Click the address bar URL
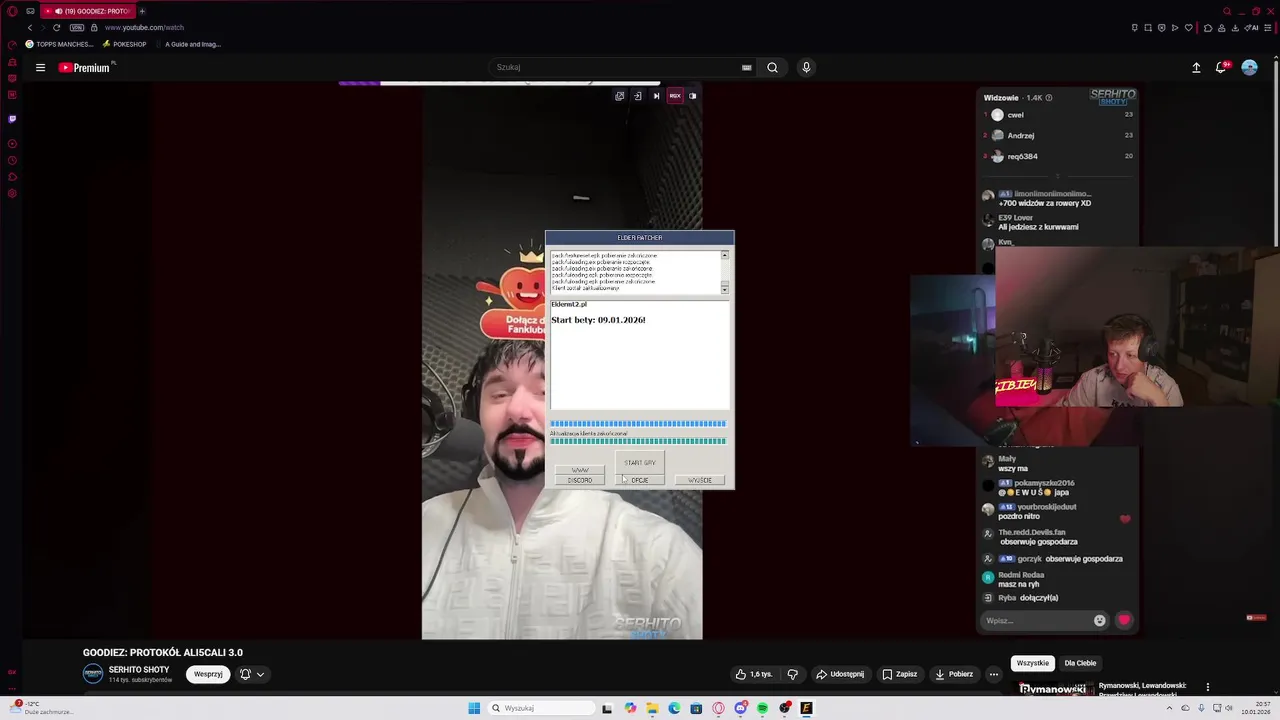Image resolution: width=1280 pixels, height=720 pixels. (144, 27)
